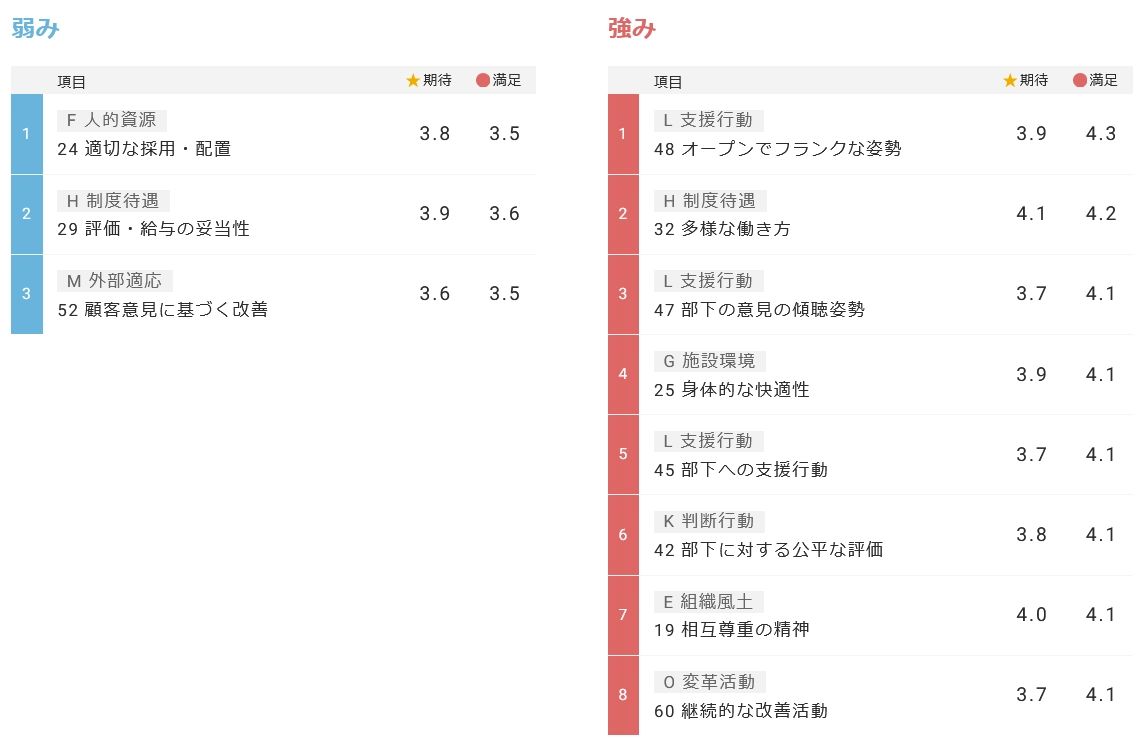Click the yellow star icon in the 強み table header
This screenshot has width=1138, height=743.
[x=1010, y=81]
